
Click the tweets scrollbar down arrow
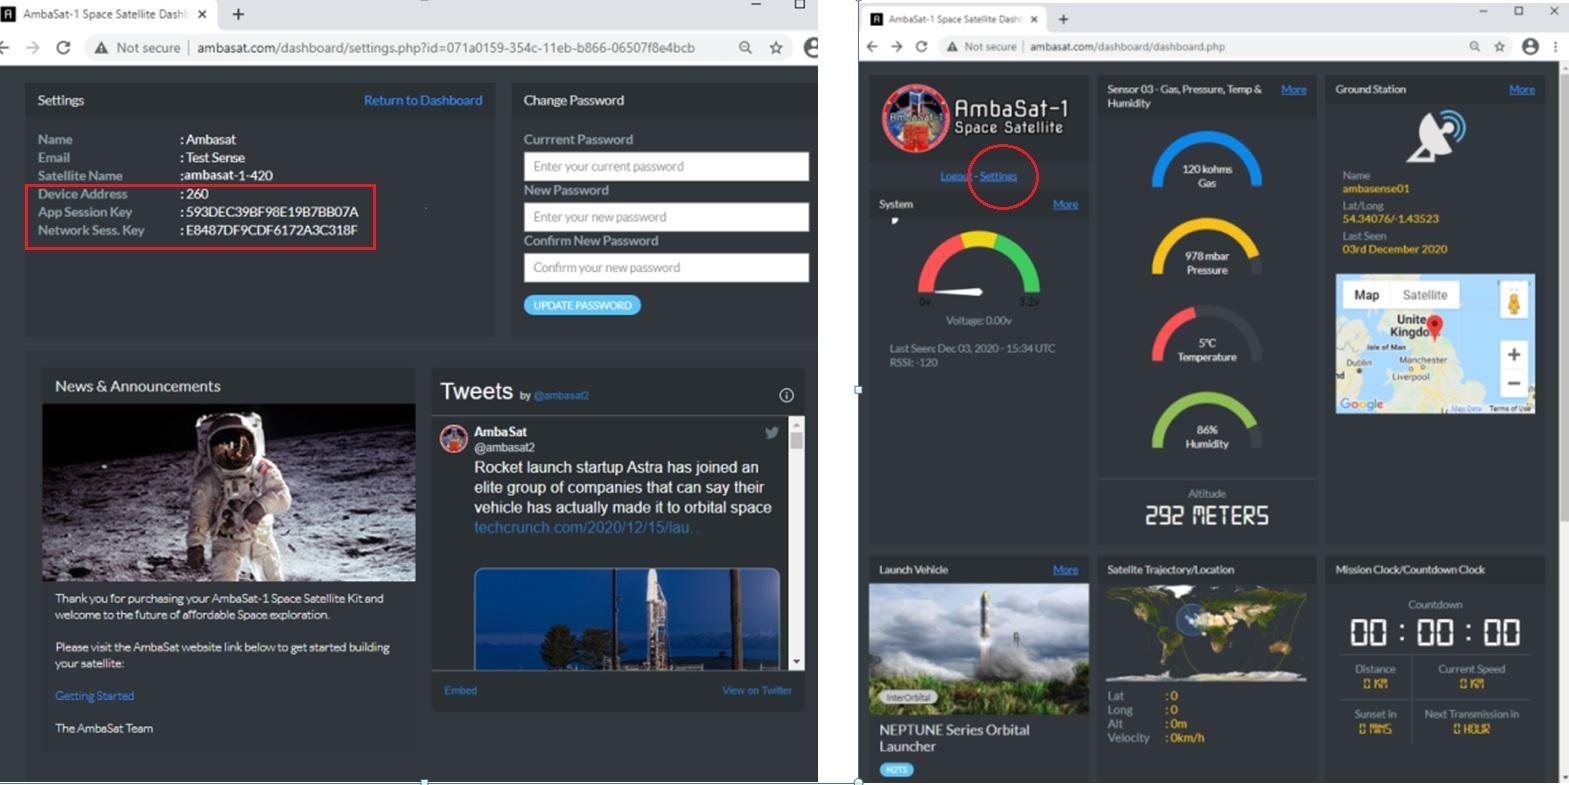(x=796, y=661)
